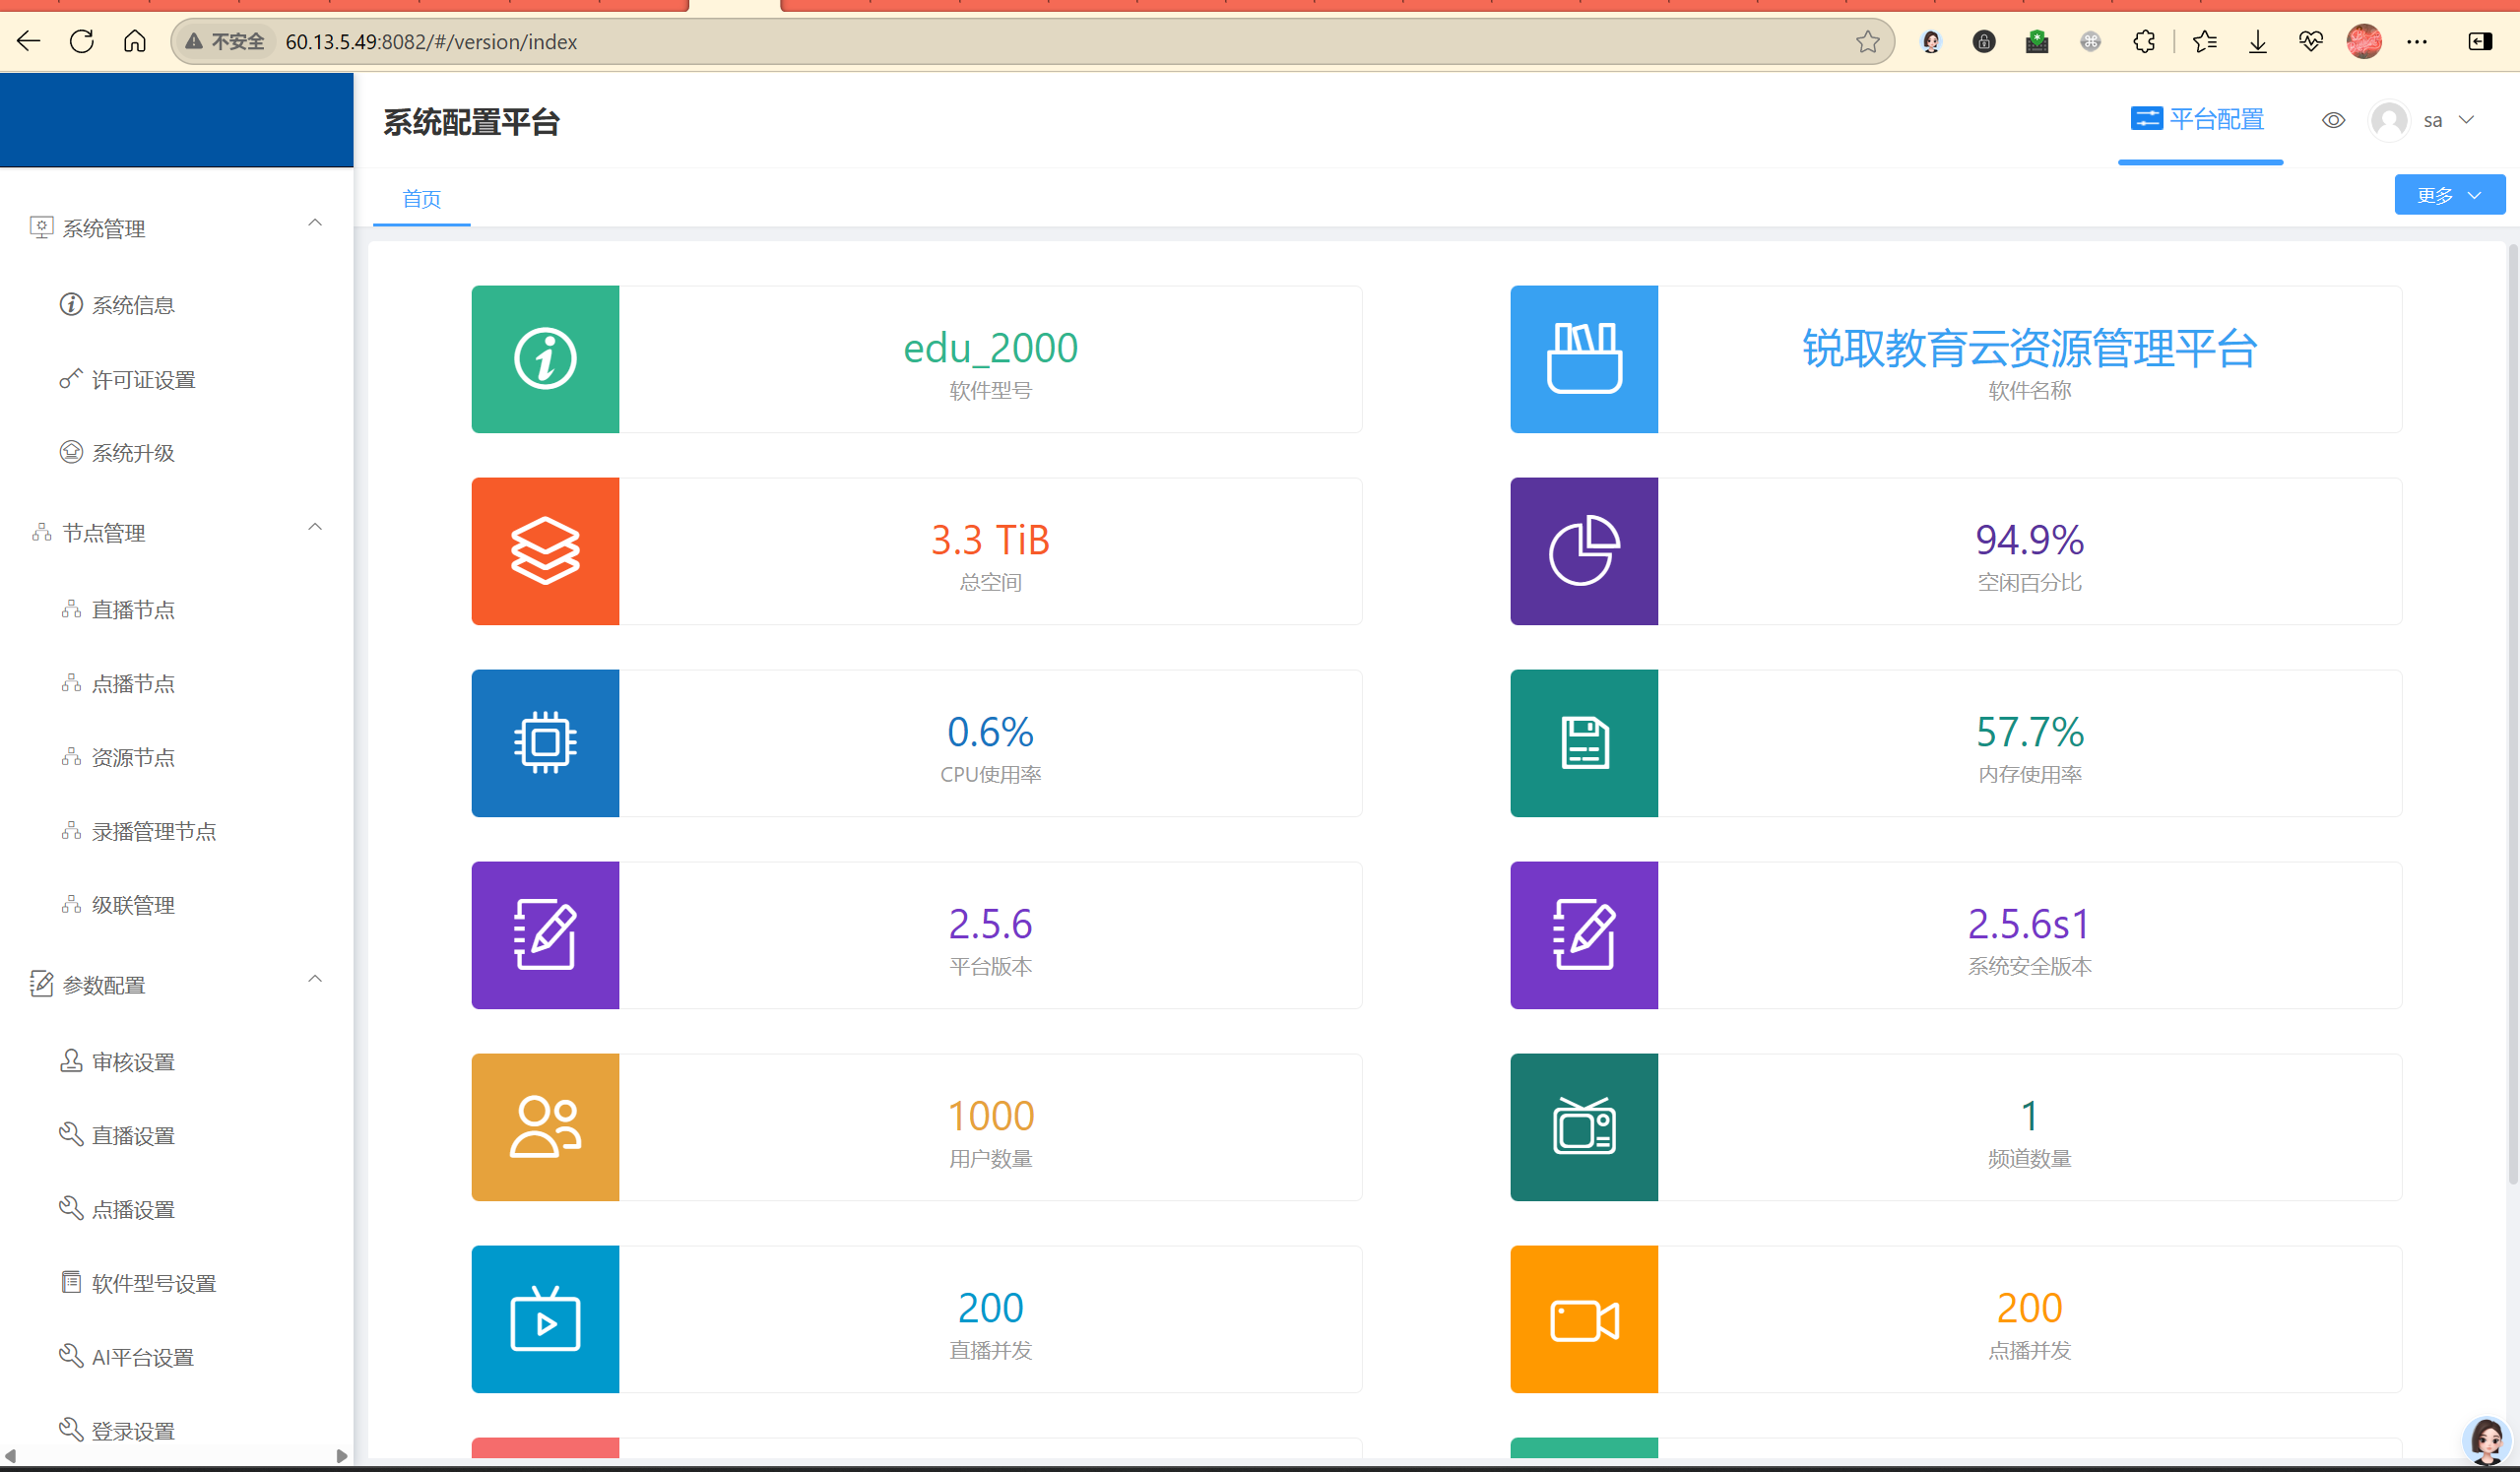Click the browser profile avatar picture
This screenshot has width=2520, height=1472.
pos(2364,41)
